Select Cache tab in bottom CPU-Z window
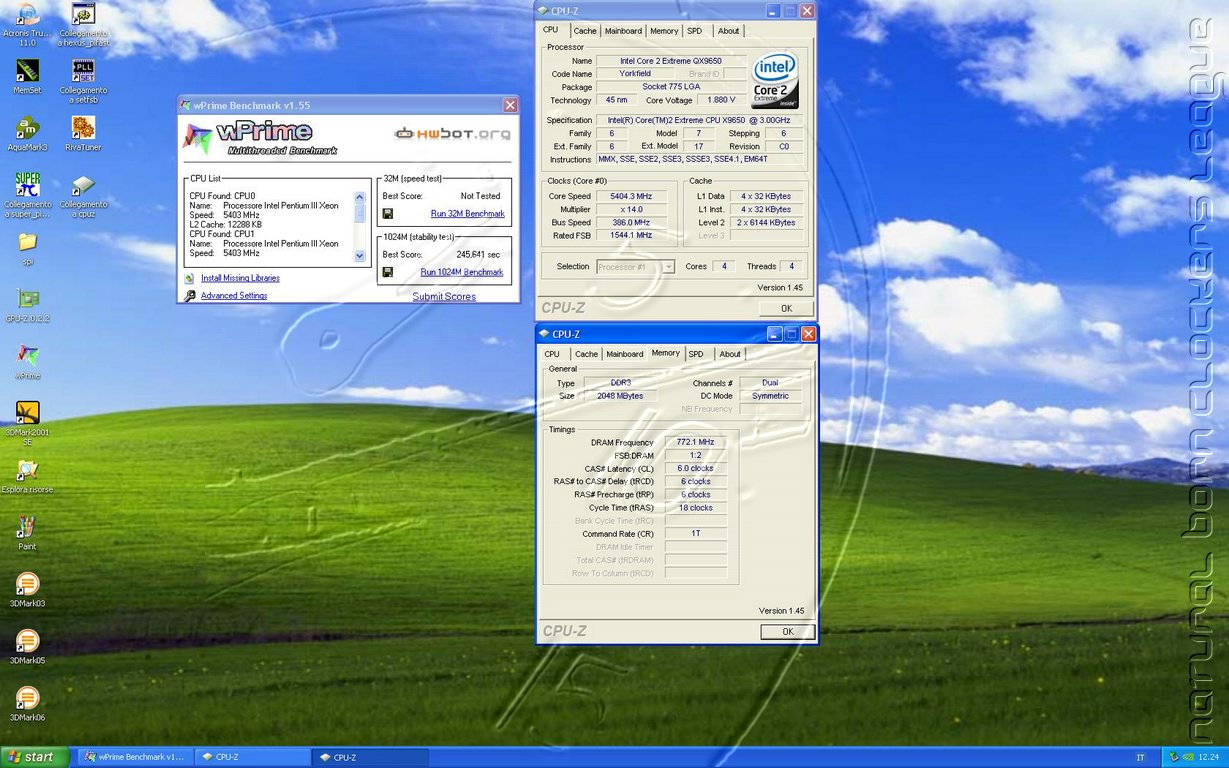This screenshot has height=768, width=1229. pos(586,354)
